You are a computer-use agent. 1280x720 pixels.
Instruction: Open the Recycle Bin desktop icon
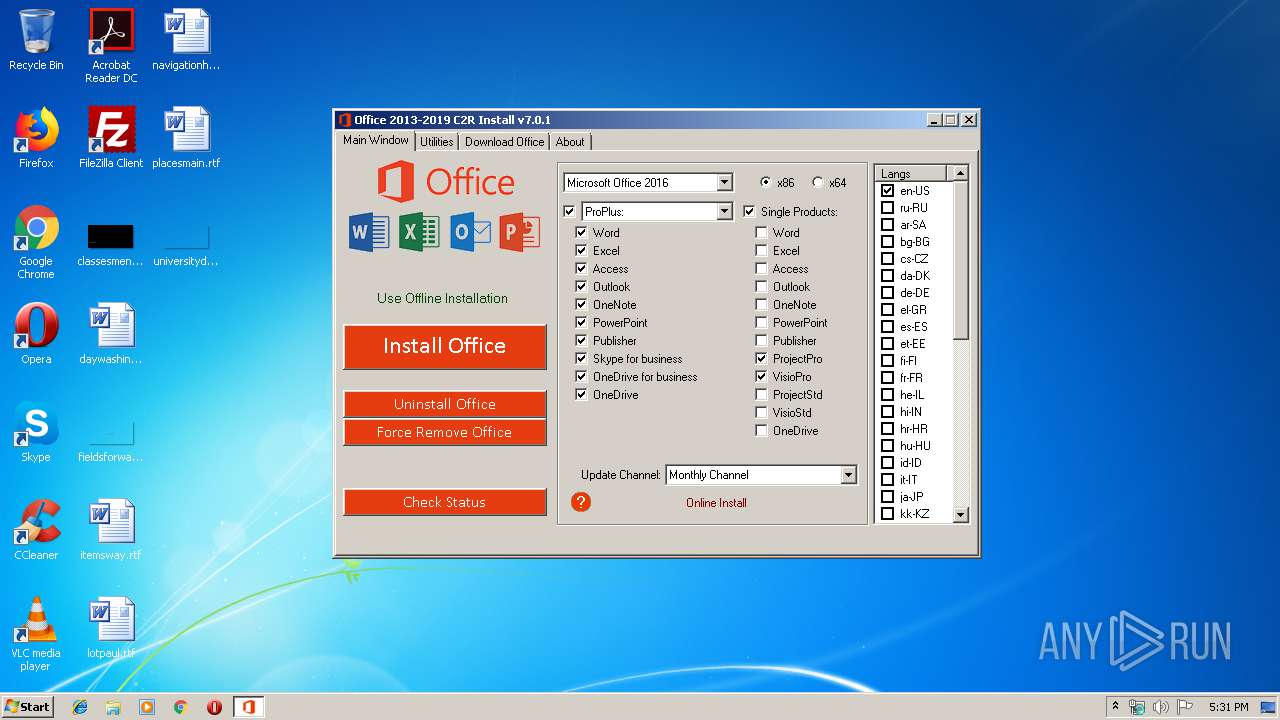[x=36, y=40]
